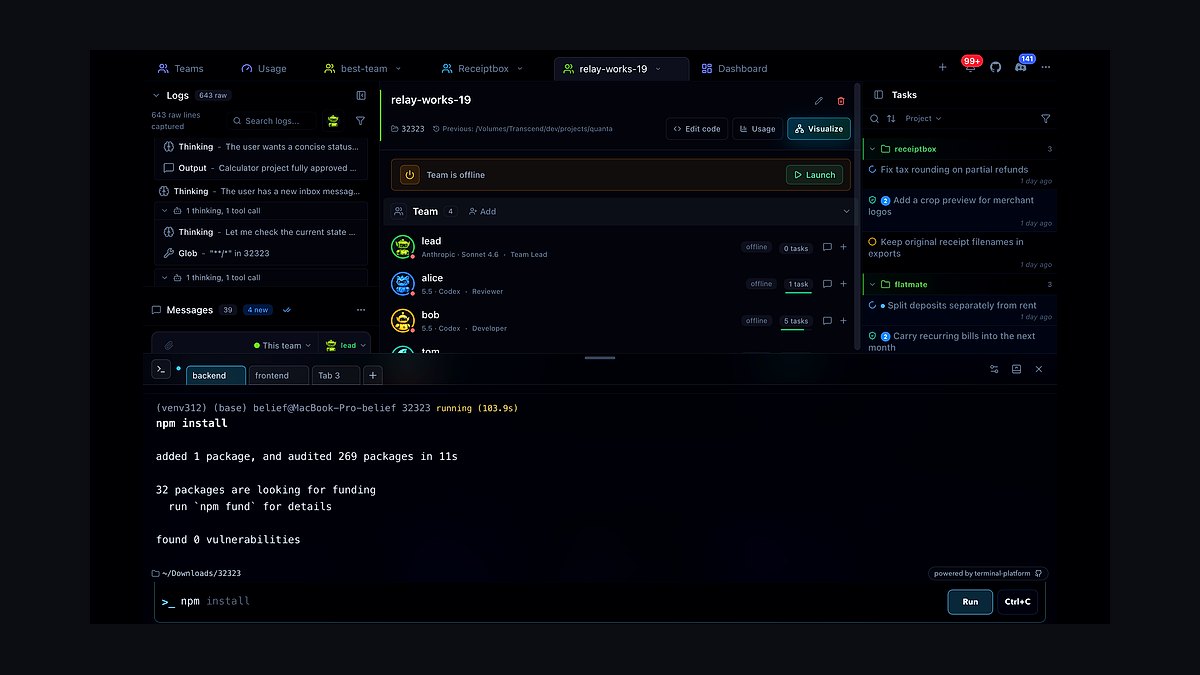Expand first '1 thinking, 1 tool call' group

[263, 211]
